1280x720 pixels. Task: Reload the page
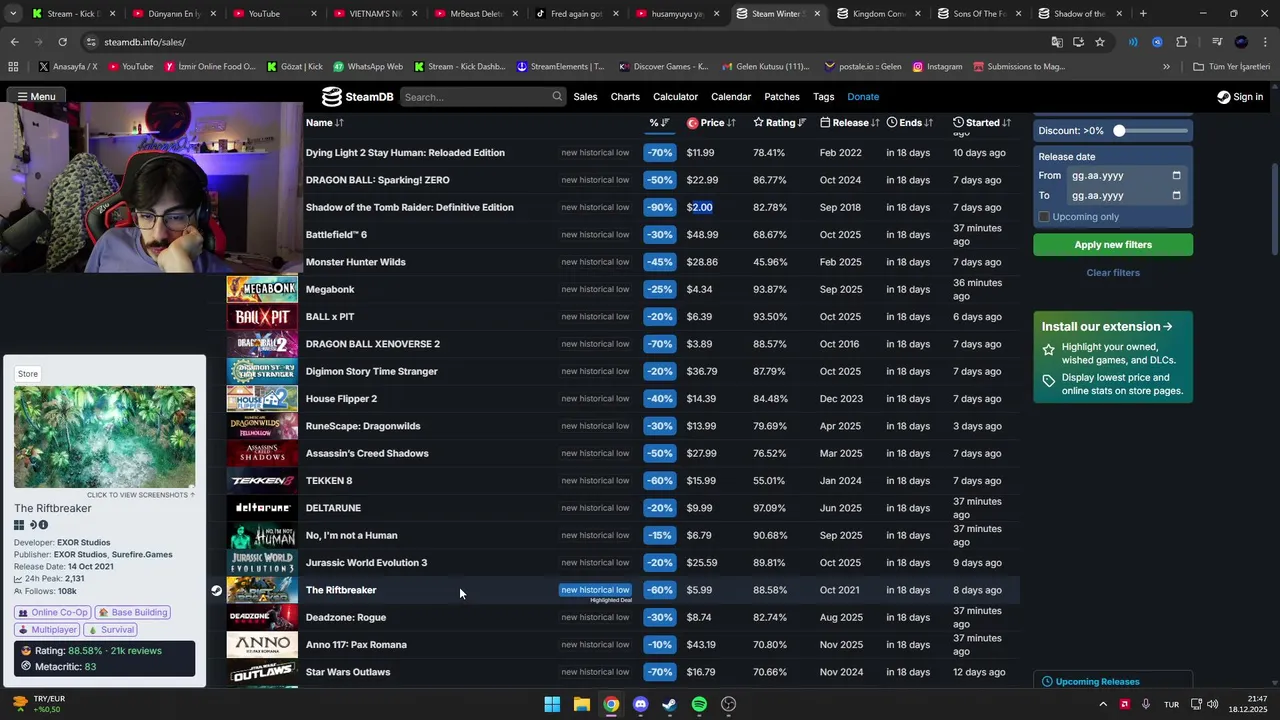pyautogui.click(x=62, y=42)
